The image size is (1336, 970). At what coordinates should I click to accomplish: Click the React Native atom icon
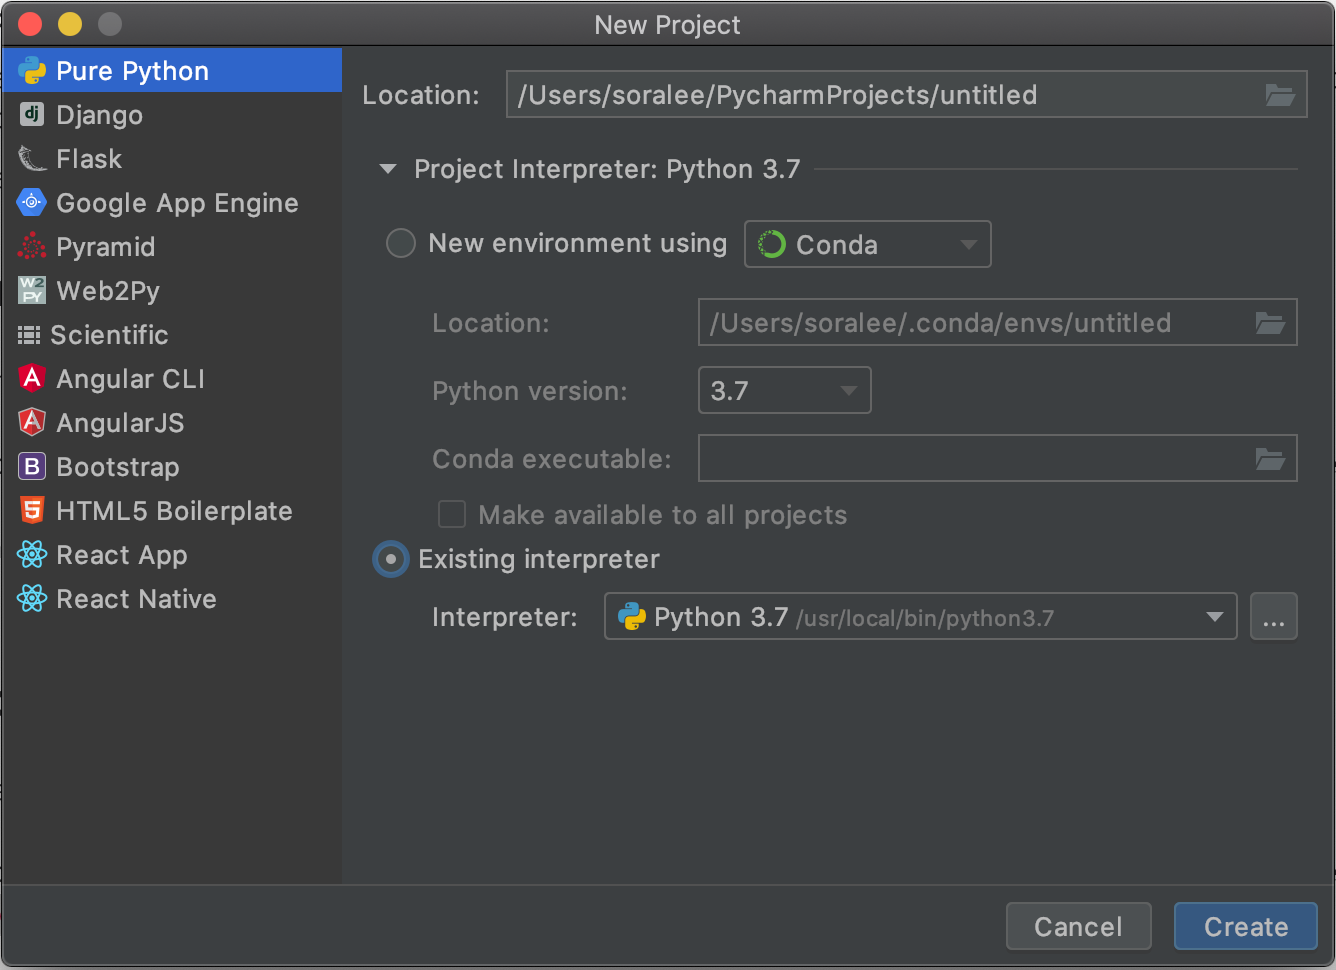point(32,598)
